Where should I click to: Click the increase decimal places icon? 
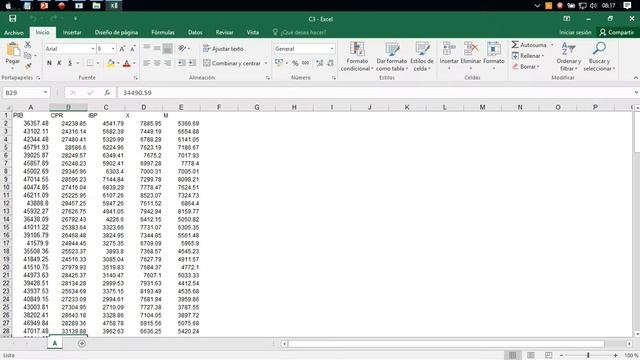click(320, 63)
